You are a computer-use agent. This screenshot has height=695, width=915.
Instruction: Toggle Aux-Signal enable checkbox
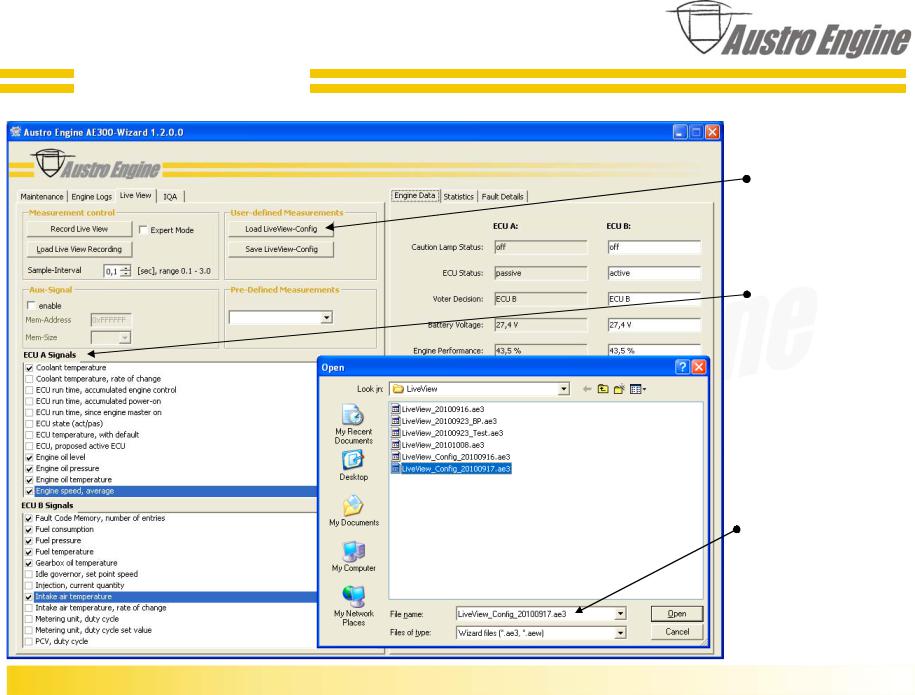coord(32,305)
